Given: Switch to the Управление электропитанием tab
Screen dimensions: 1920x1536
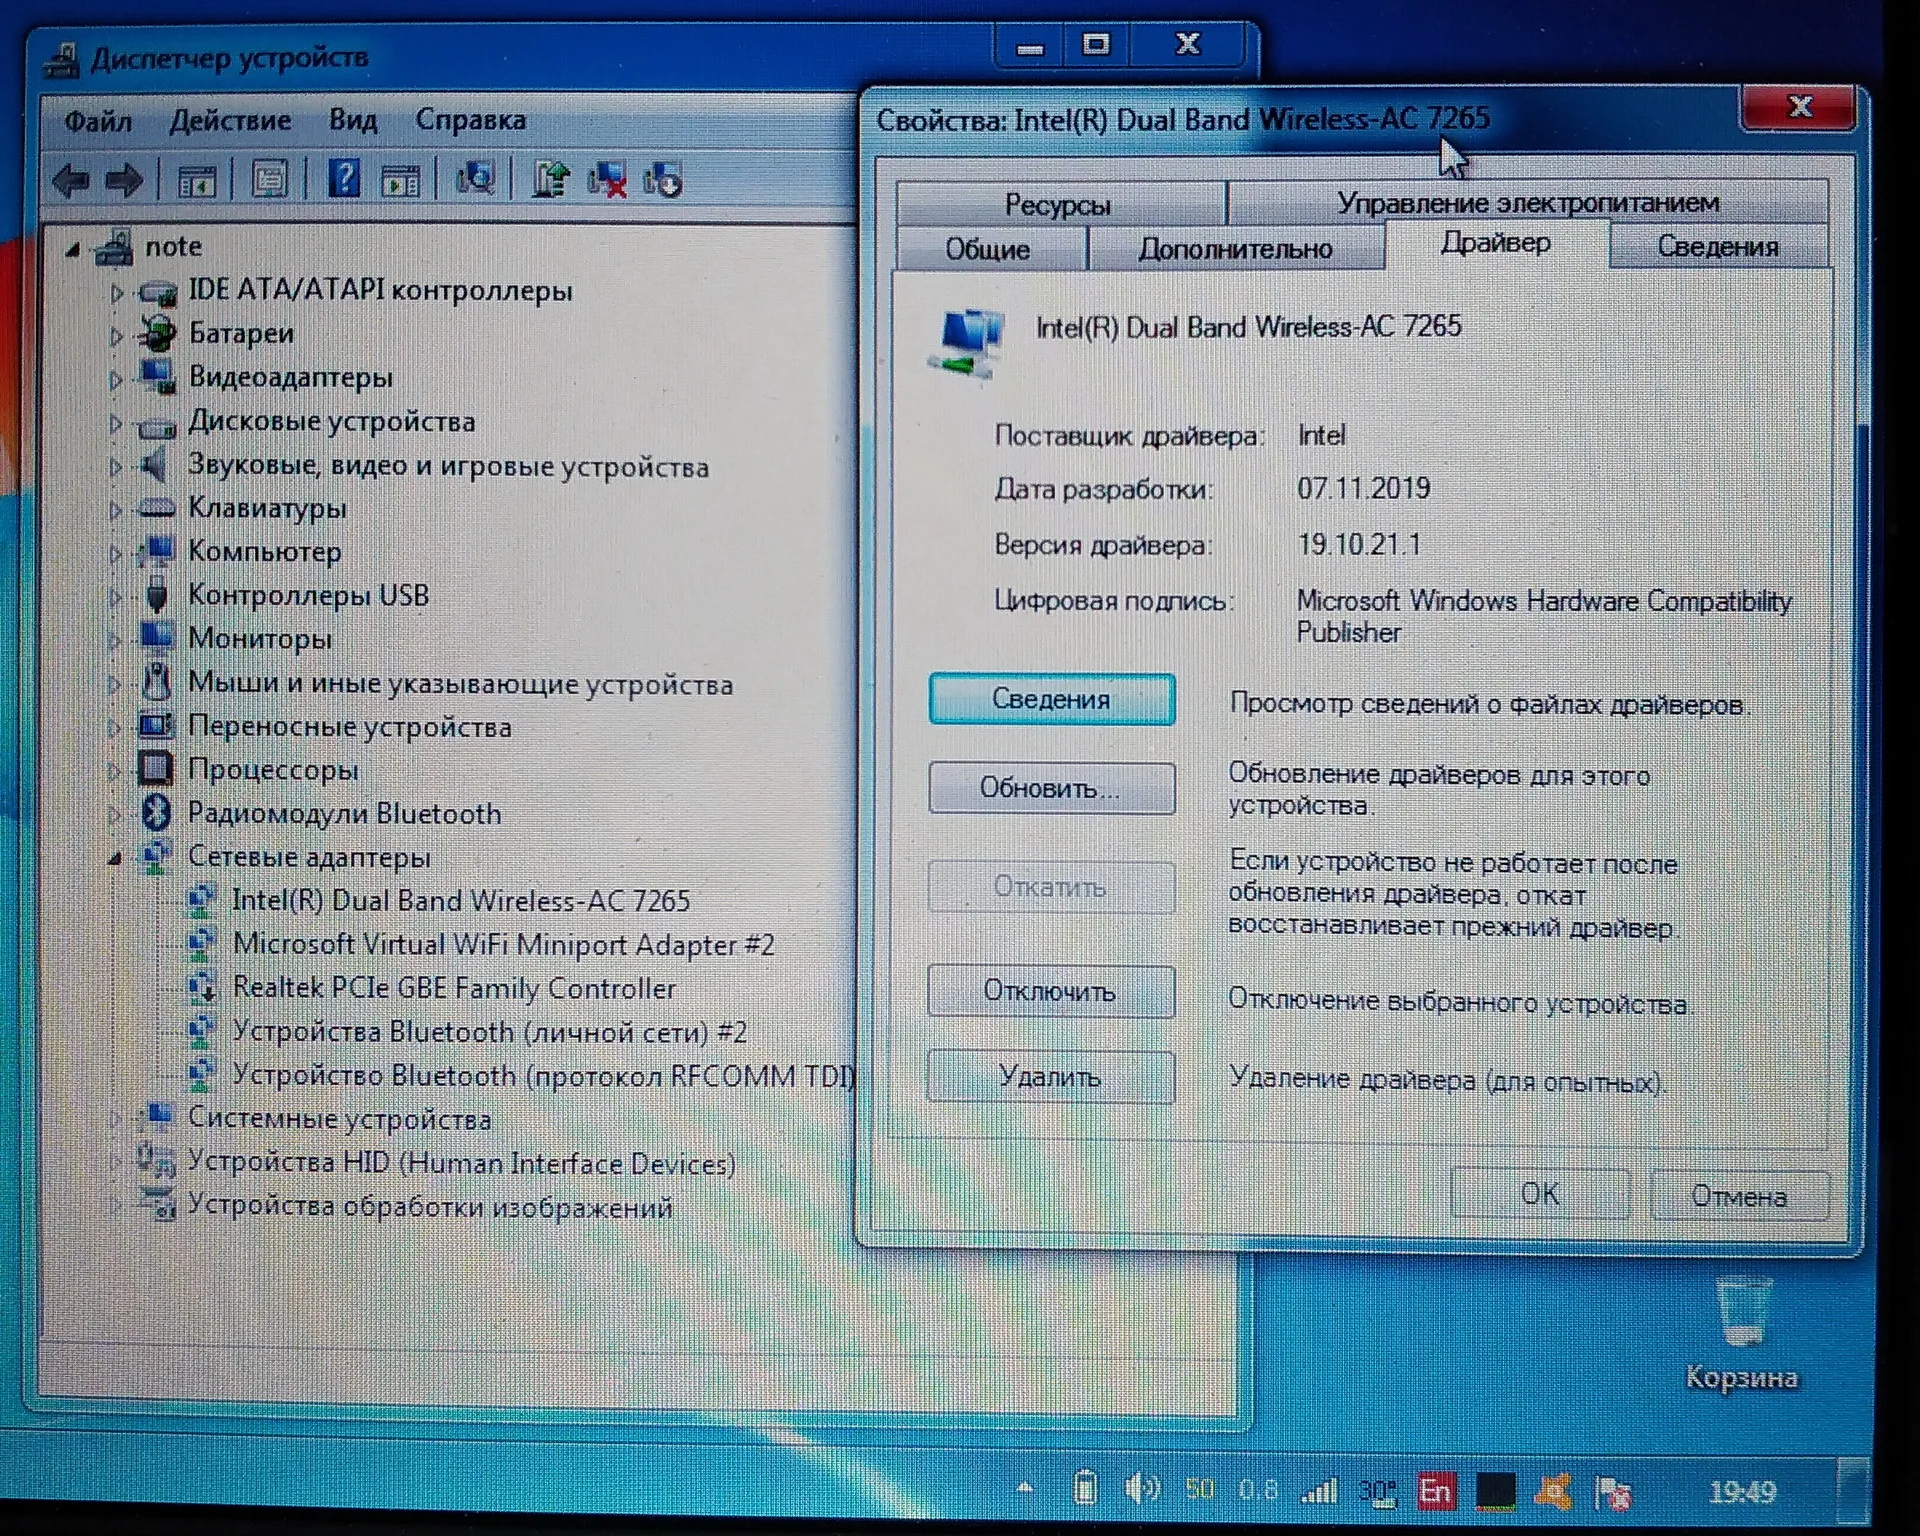Looking at the screenshot, I should (x=1527, y=203).
